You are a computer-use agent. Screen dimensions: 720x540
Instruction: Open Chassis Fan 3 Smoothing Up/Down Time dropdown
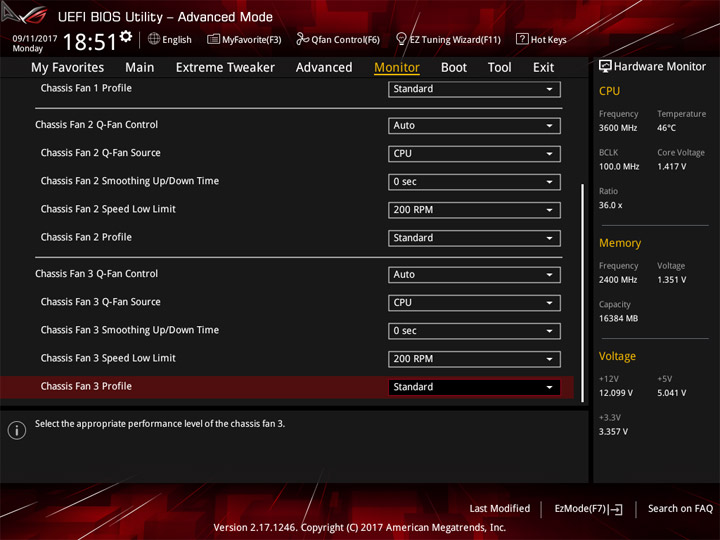(x=474, y=331)
